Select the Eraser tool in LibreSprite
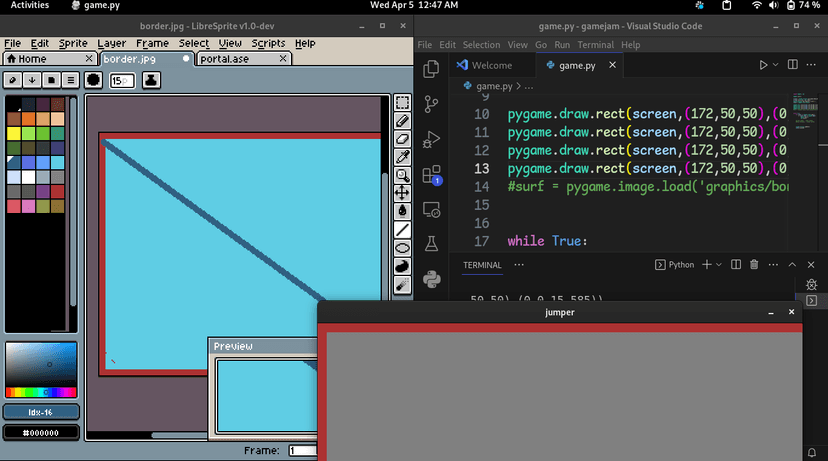Image resolution: width=828 pixels, height=461 pixels. point(402,138)
